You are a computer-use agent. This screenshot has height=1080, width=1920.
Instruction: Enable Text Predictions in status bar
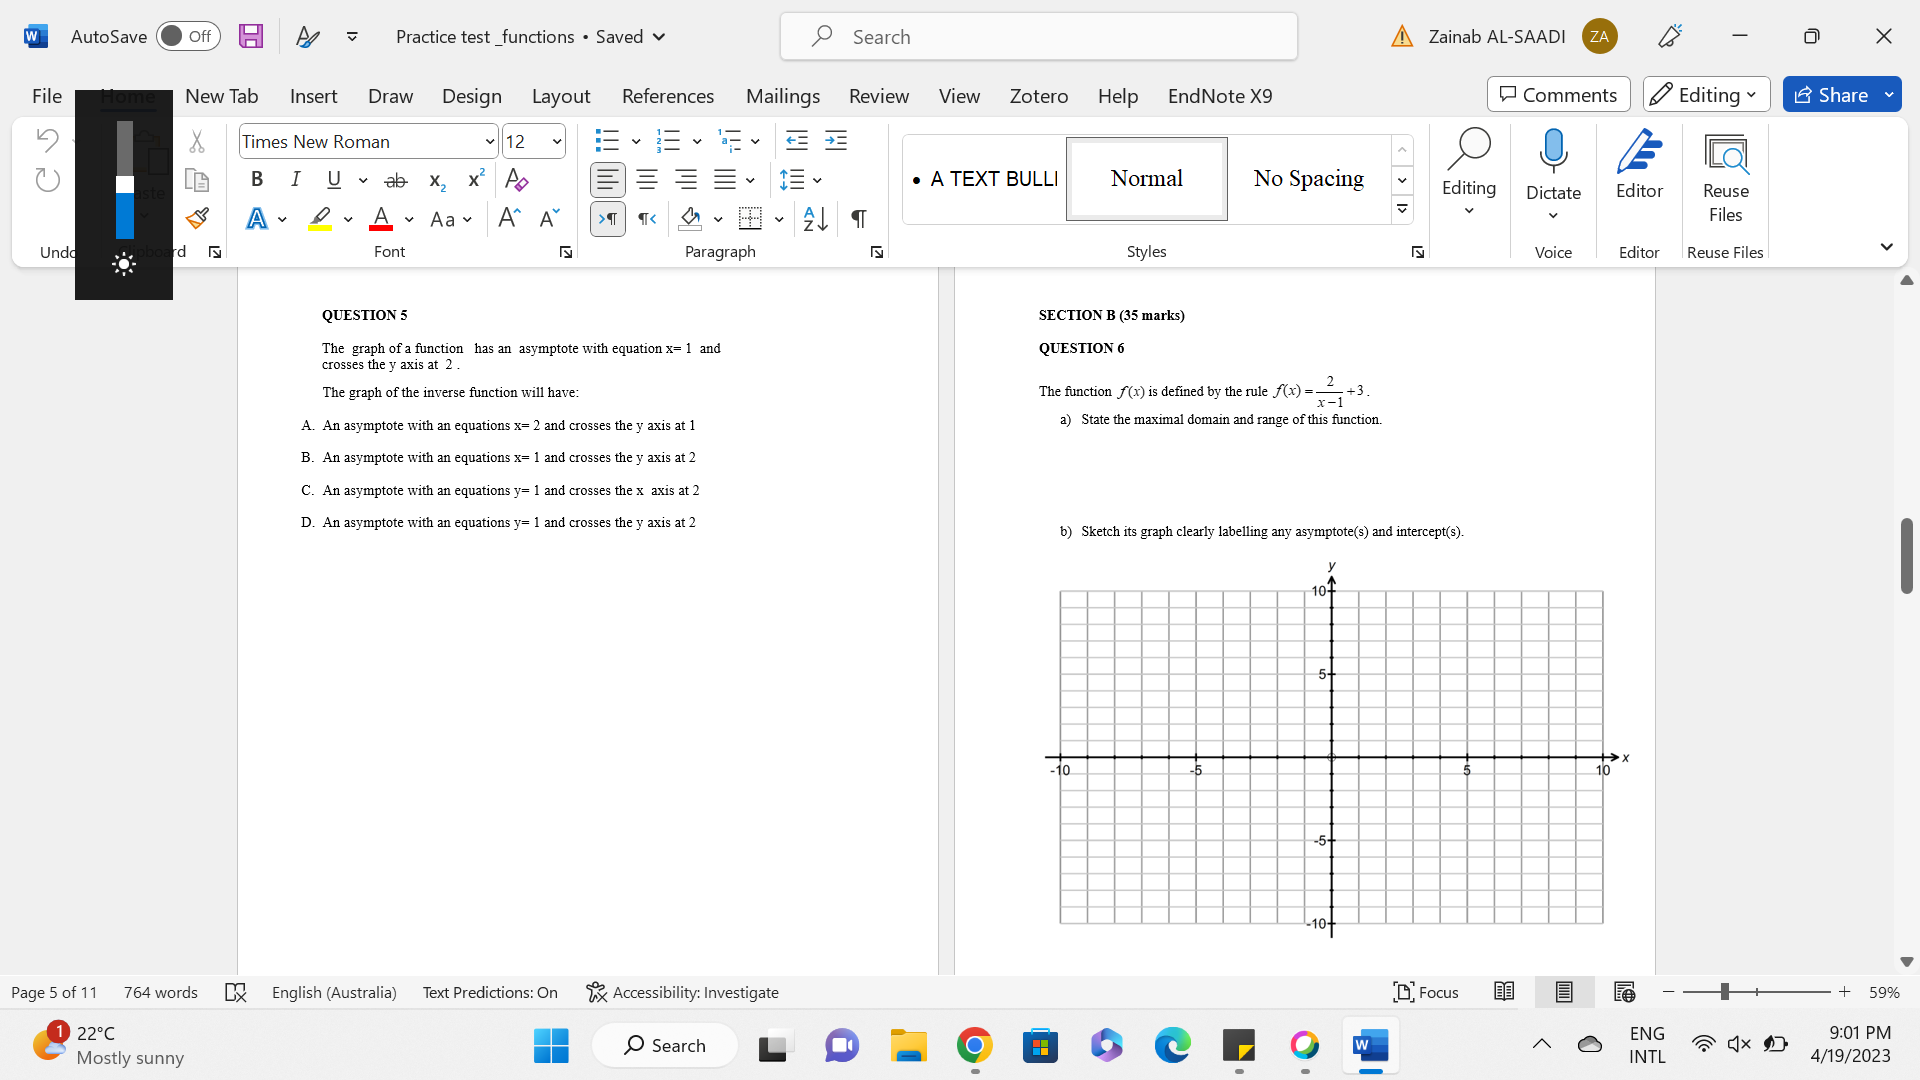(x=489, y=992)
